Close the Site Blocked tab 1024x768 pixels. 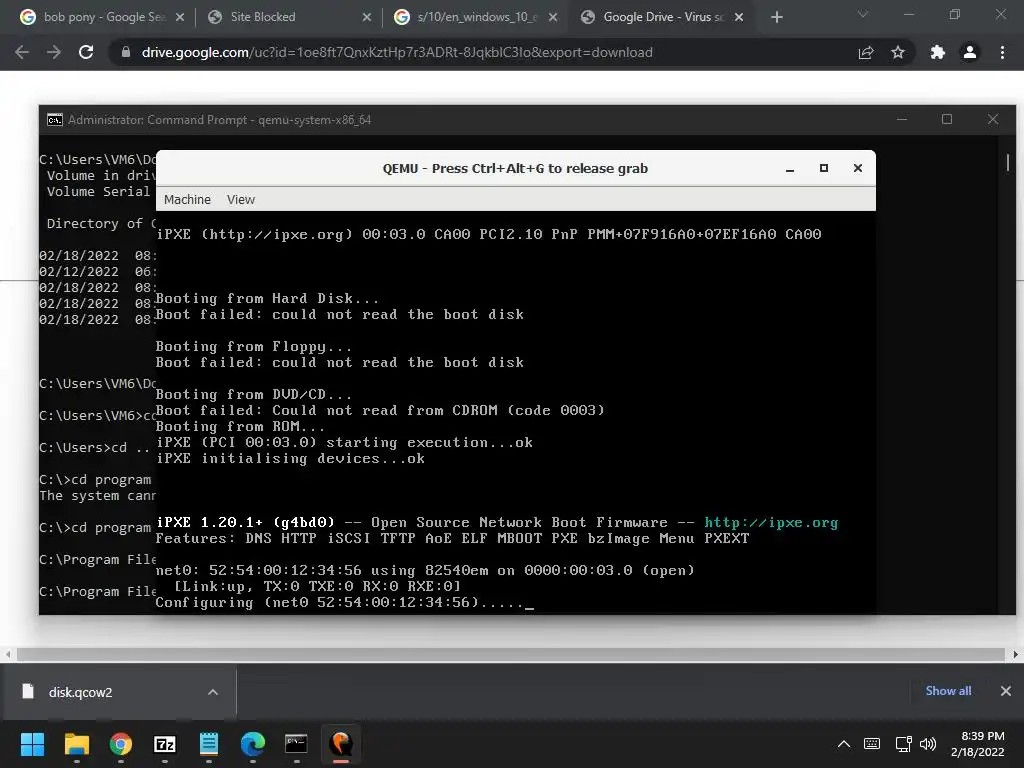(x=367, y=17)
